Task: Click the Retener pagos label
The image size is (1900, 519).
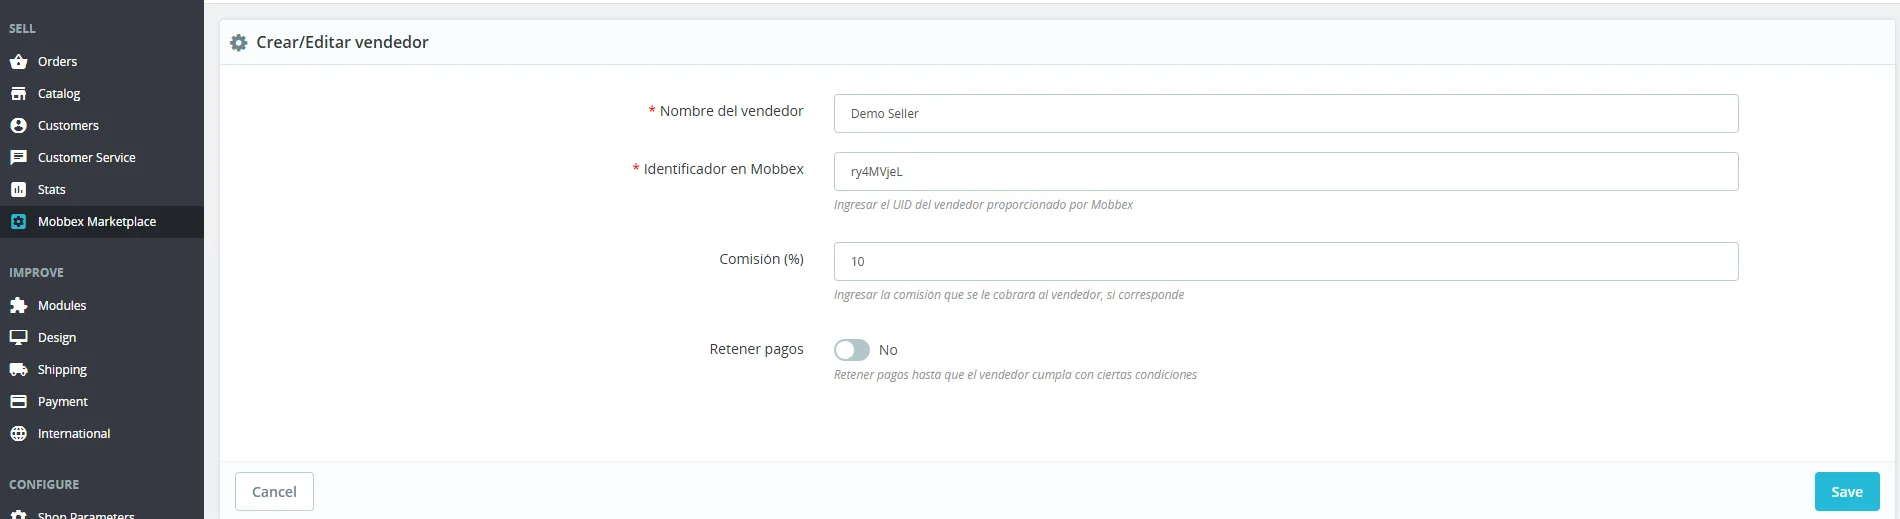Action: tap(756, 349)
